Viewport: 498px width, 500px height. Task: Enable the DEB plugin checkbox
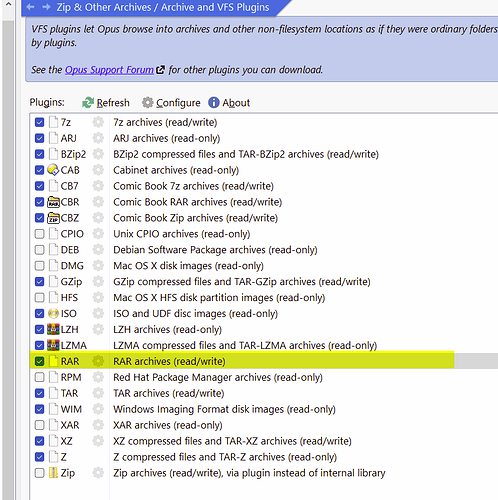[39, 250]
